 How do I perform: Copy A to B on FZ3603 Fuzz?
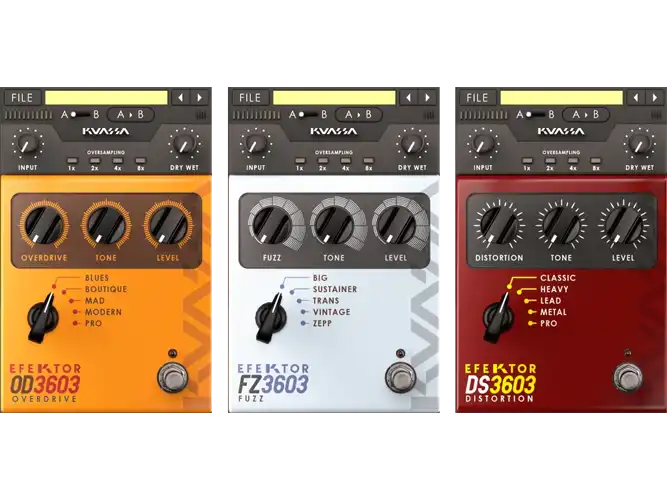(x=358, y=114)
